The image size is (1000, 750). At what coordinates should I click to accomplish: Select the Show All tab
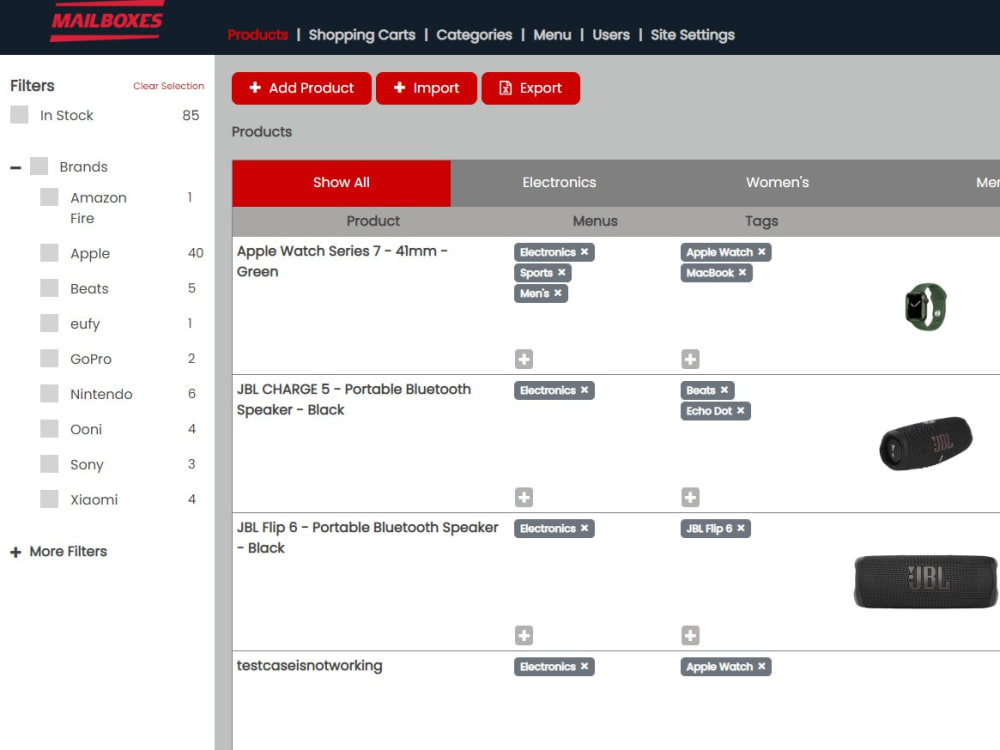341,183
